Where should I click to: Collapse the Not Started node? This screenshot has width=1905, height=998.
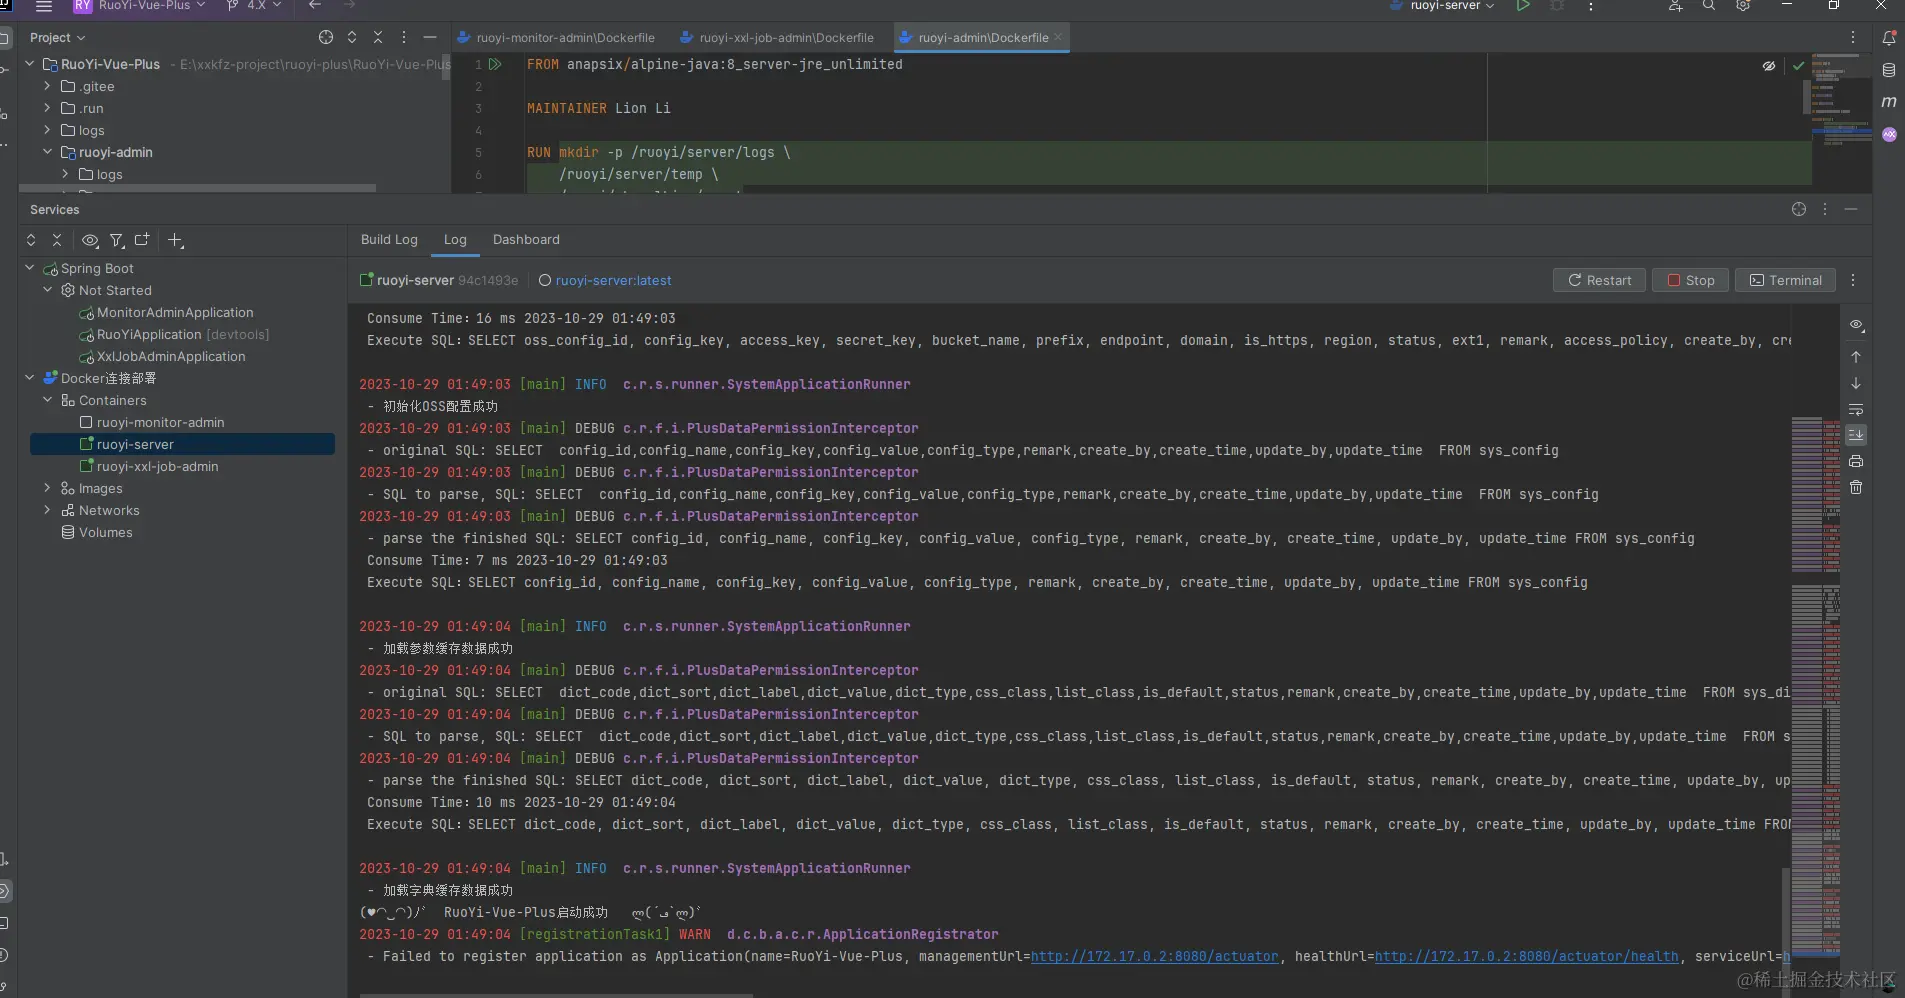click(x=47, y=290)
